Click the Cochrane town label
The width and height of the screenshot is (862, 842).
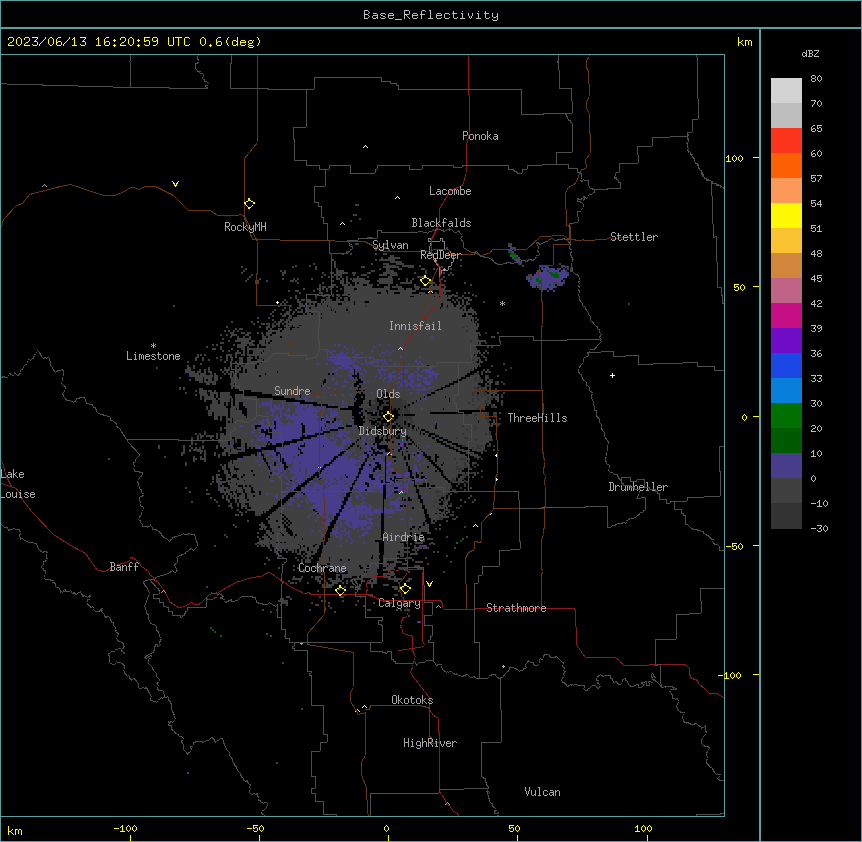coord(322,568)
